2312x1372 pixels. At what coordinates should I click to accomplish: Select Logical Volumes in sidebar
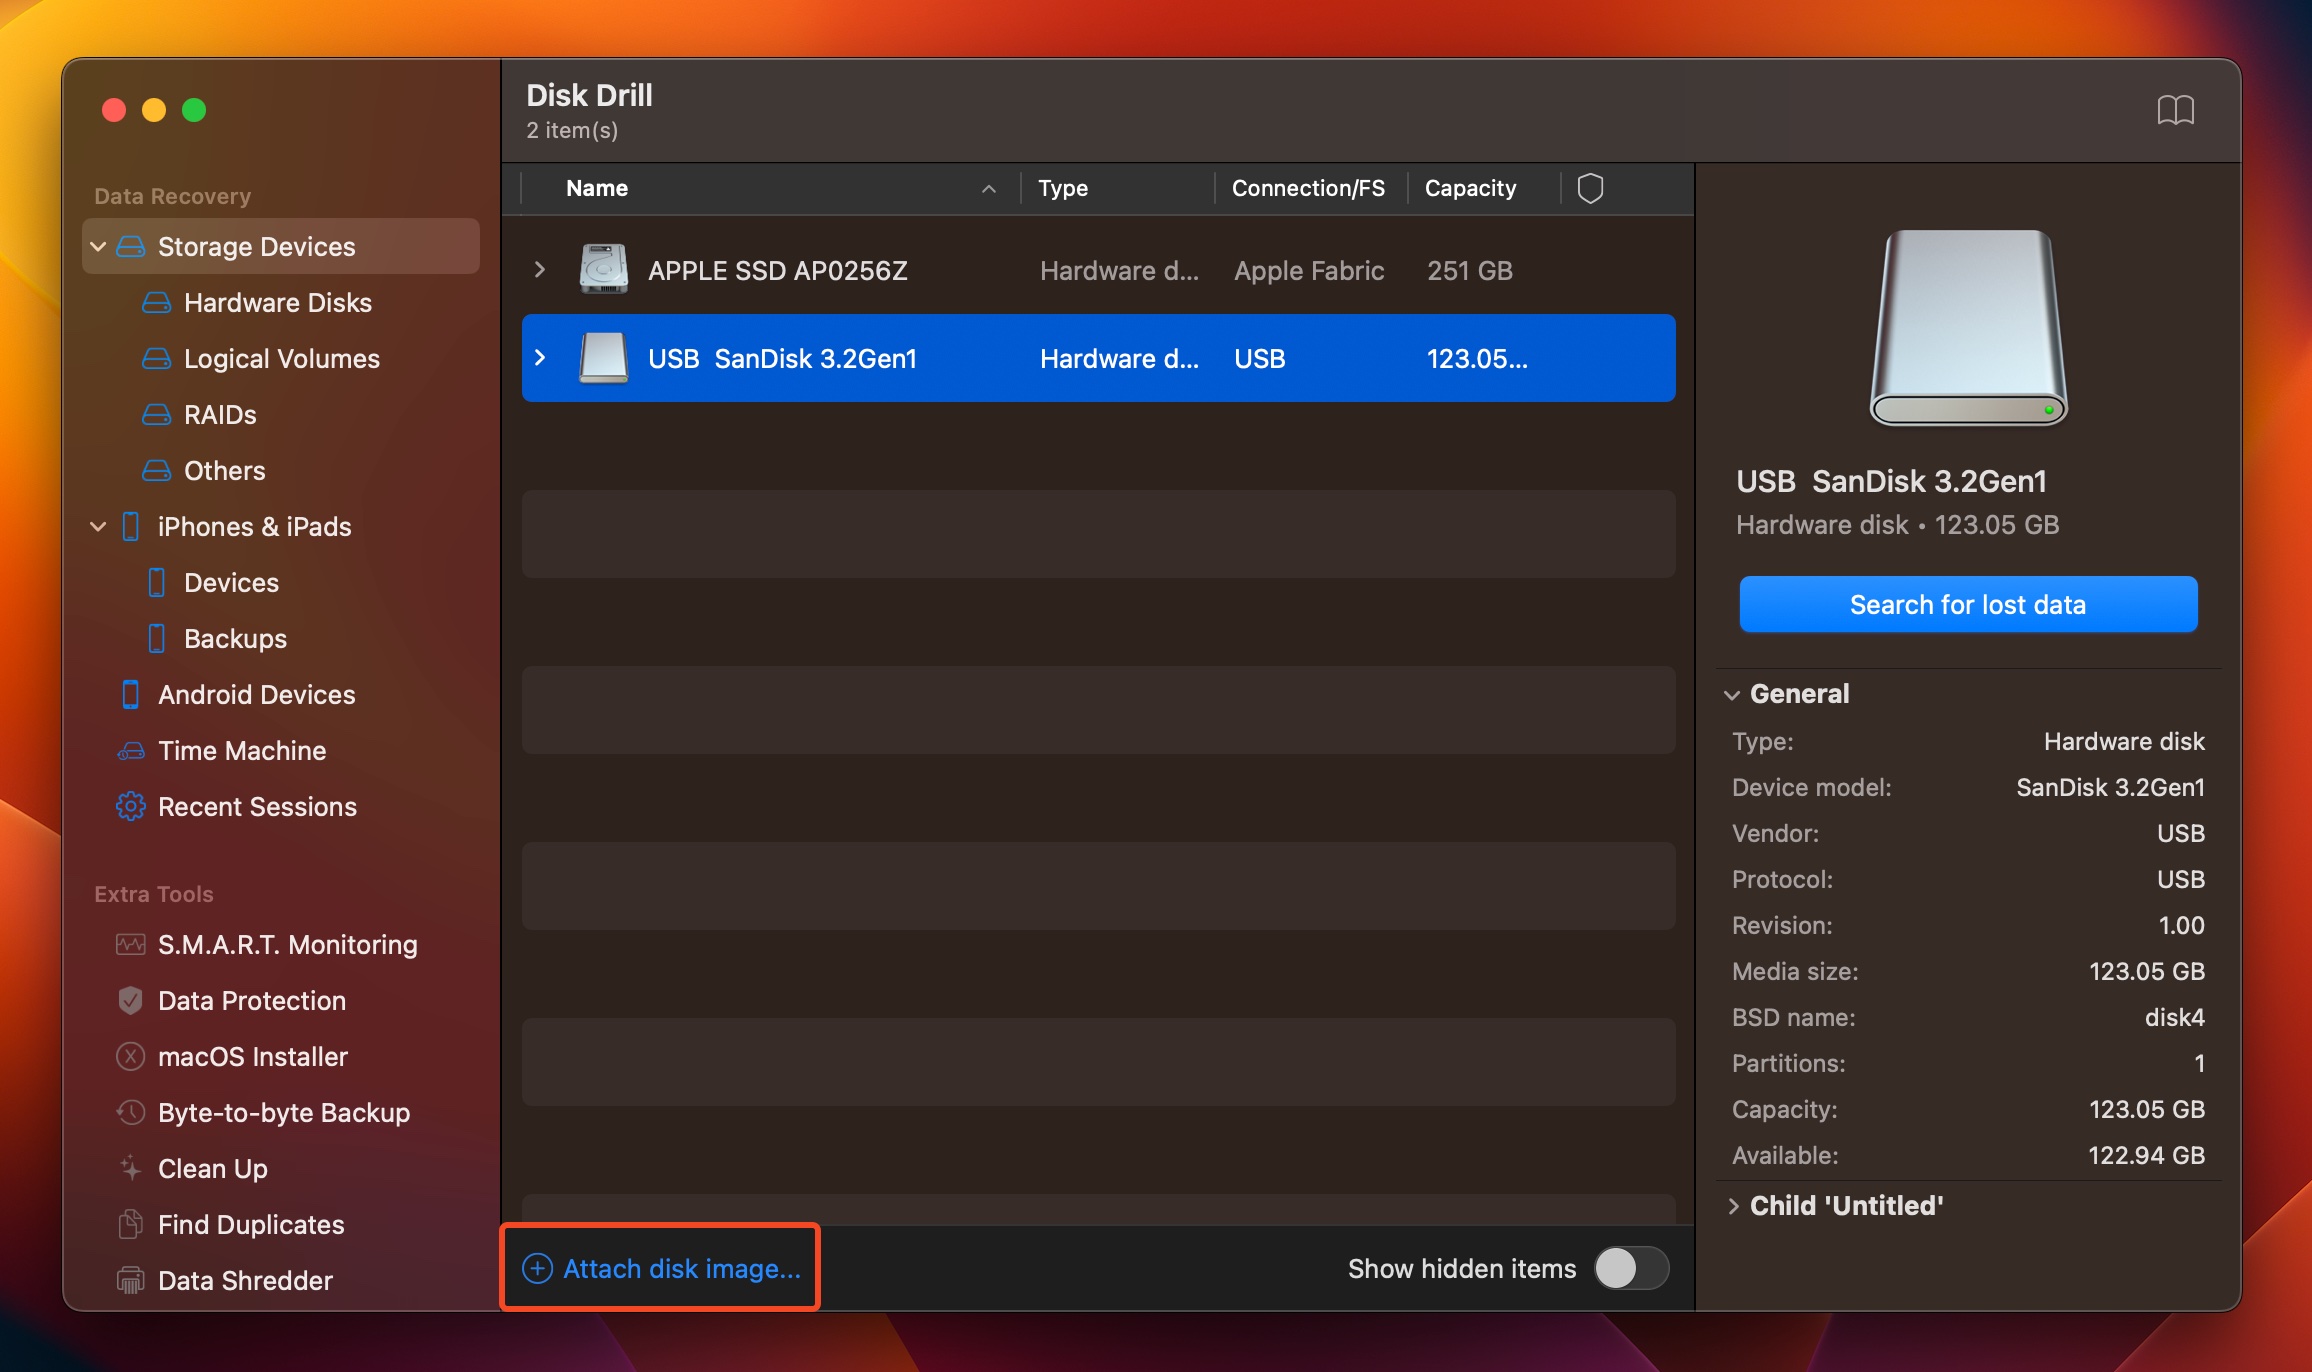click(x=281, y=358)
